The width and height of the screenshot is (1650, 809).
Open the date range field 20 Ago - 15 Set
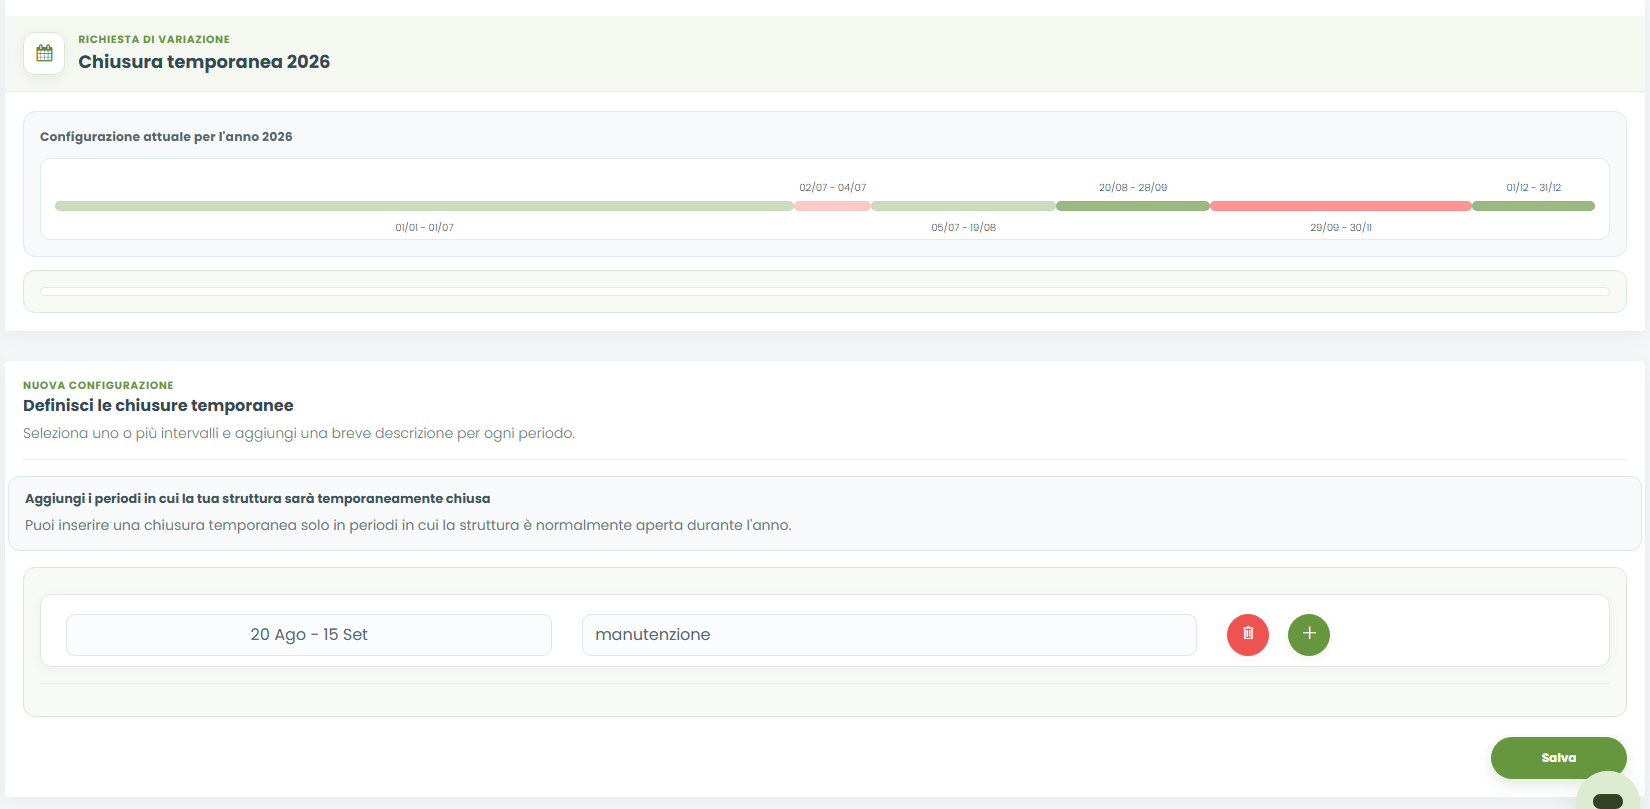tap(309, 635)
